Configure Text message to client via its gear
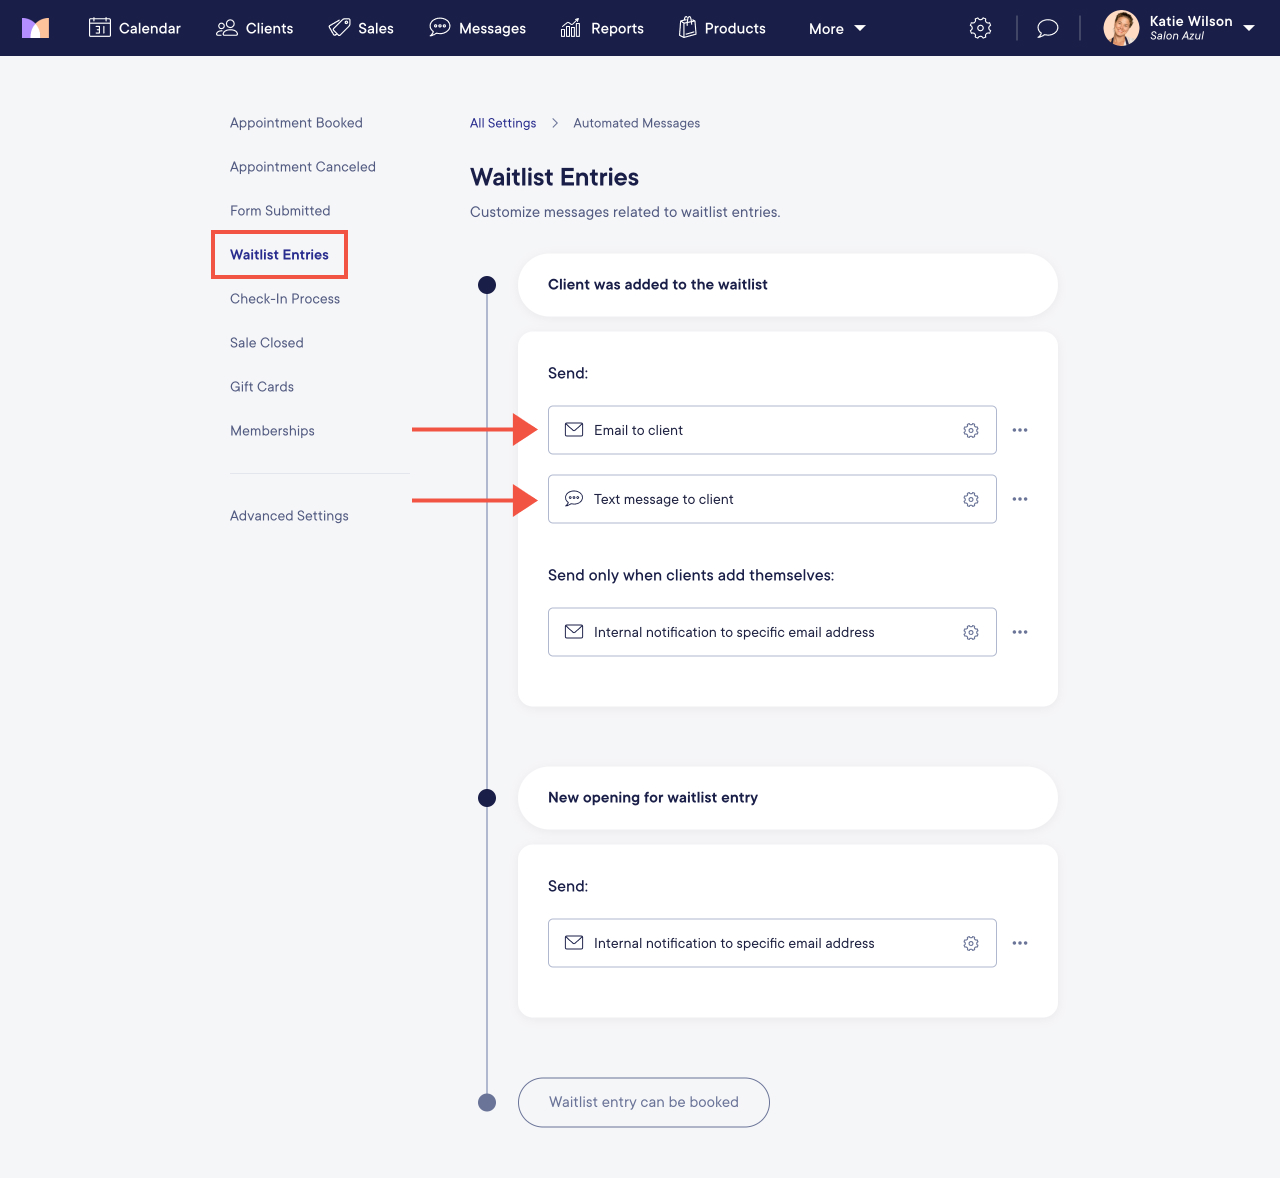Image resolution: width=1280 pixels, height=1178 pixels. 971,499
